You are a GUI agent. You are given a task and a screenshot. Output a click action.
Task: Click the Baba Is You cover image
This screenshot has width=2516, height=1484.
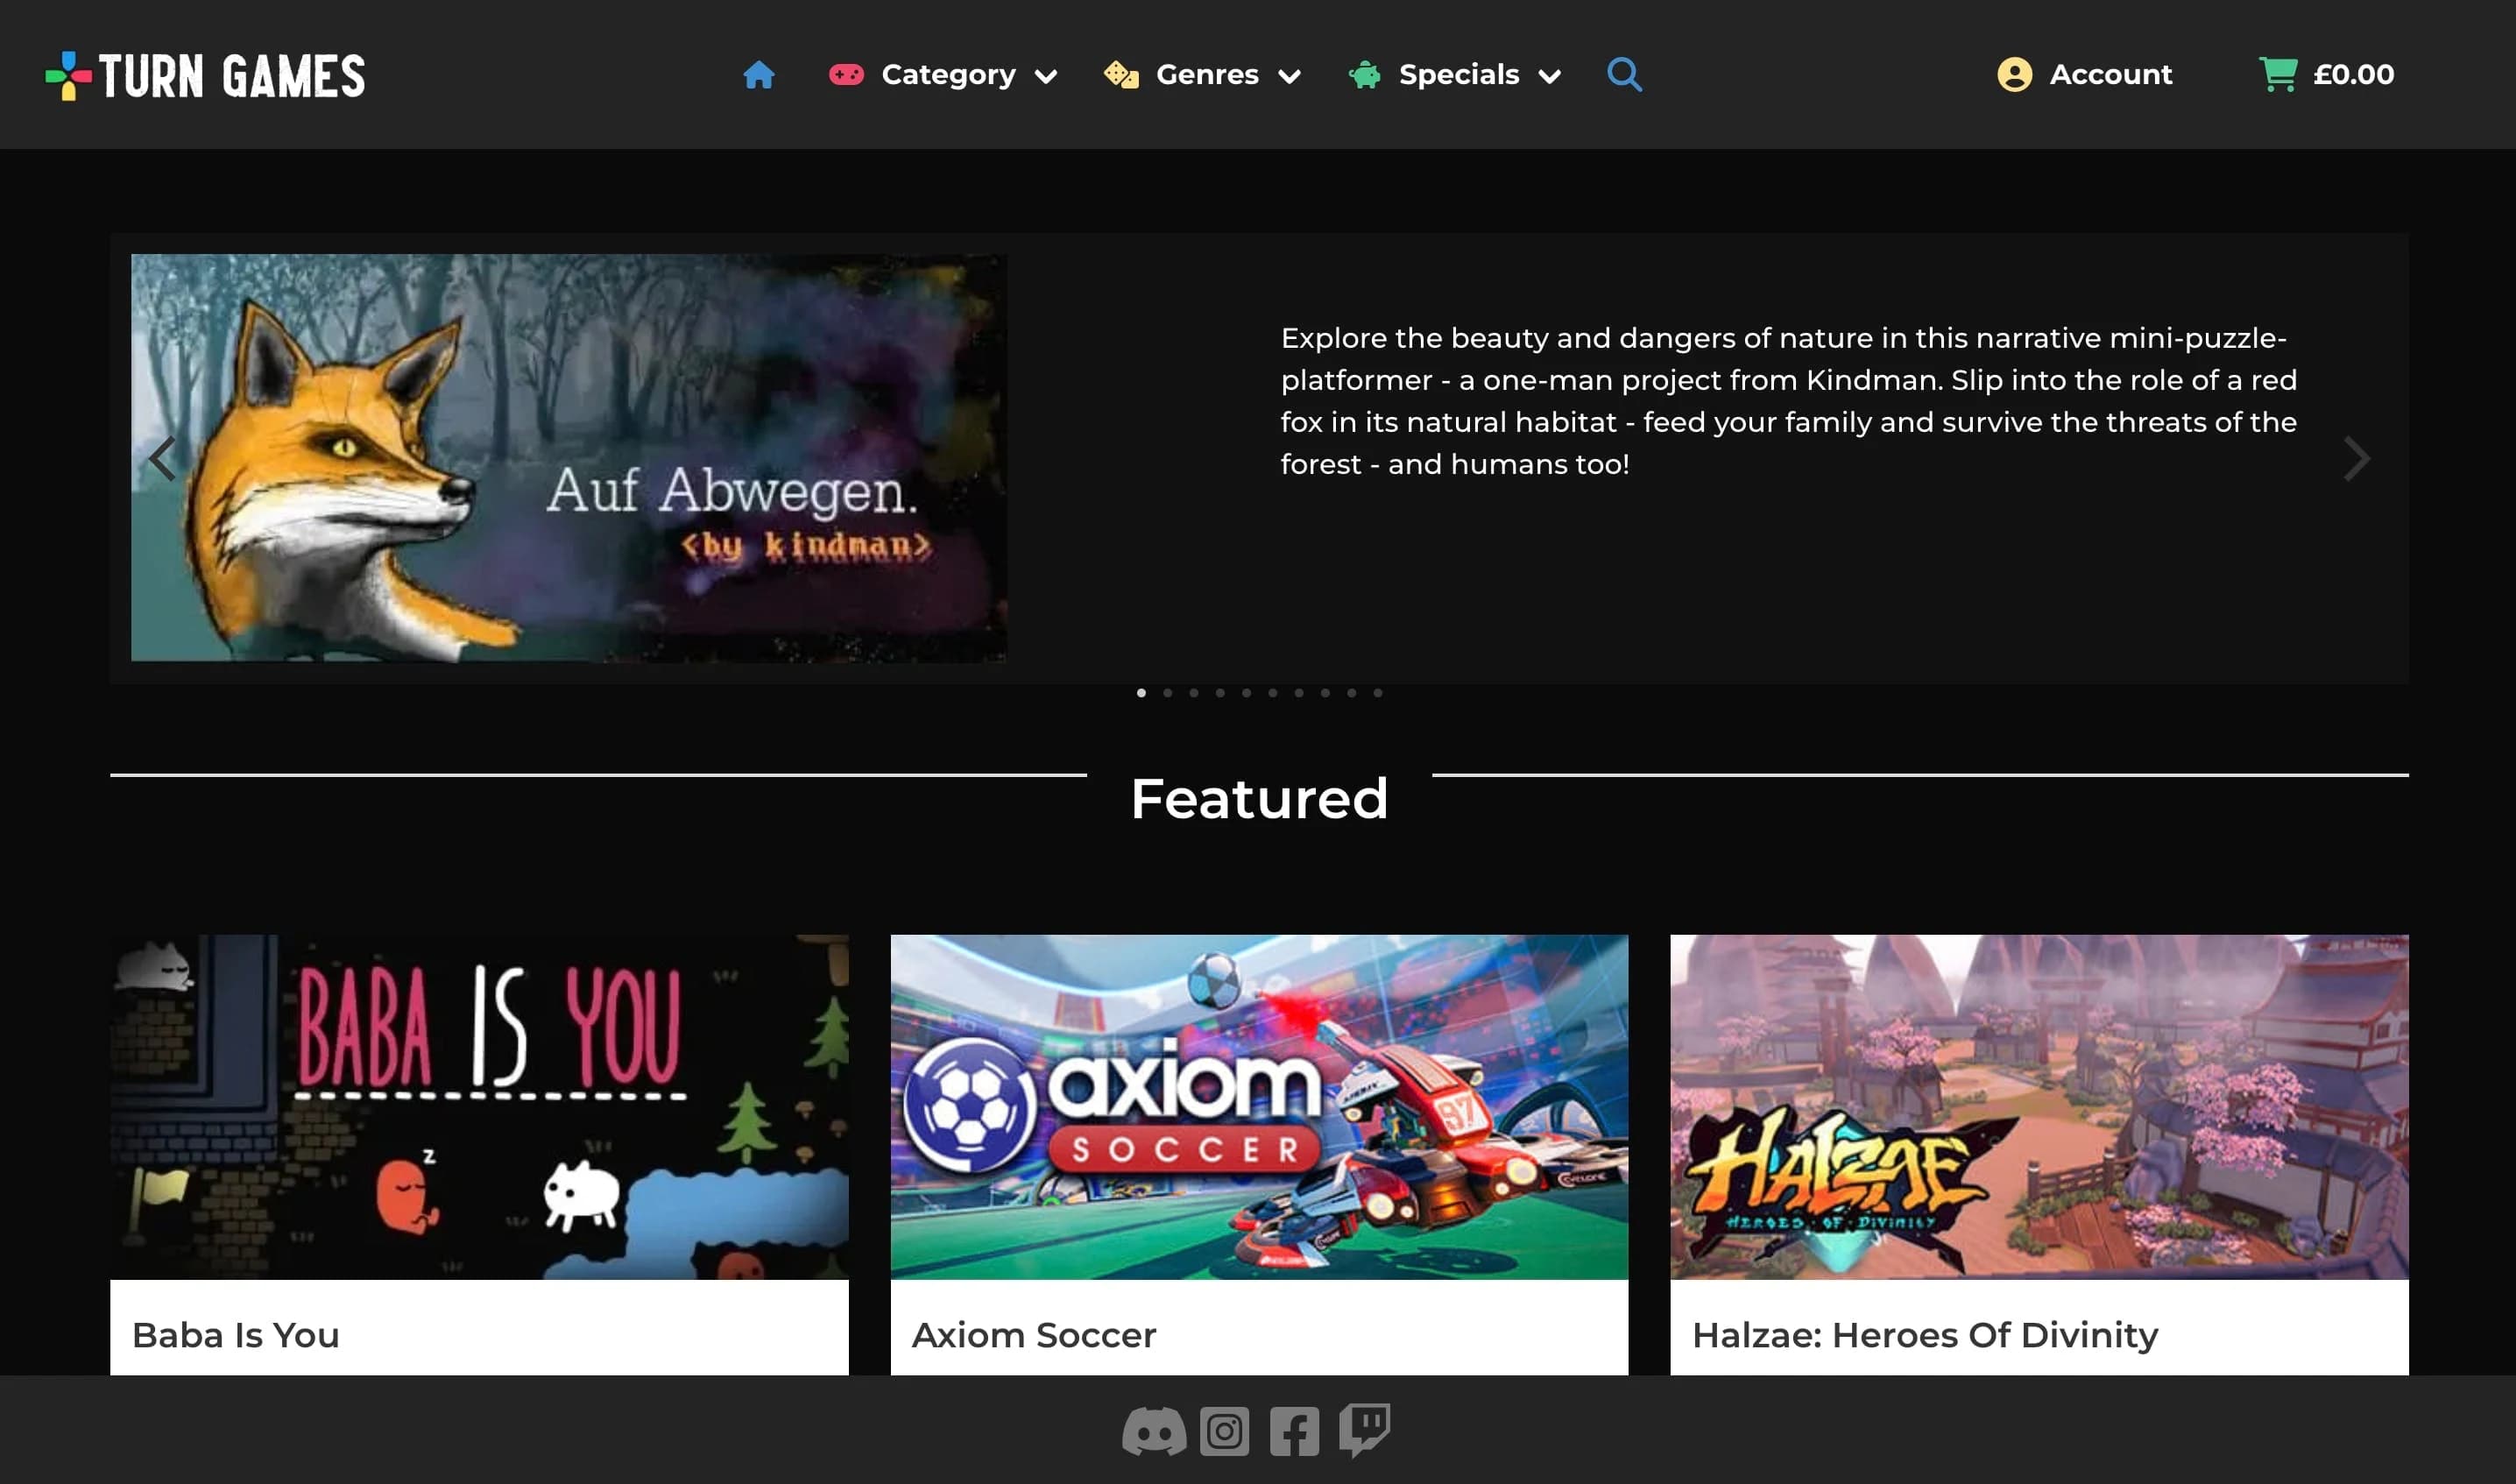479,1107
